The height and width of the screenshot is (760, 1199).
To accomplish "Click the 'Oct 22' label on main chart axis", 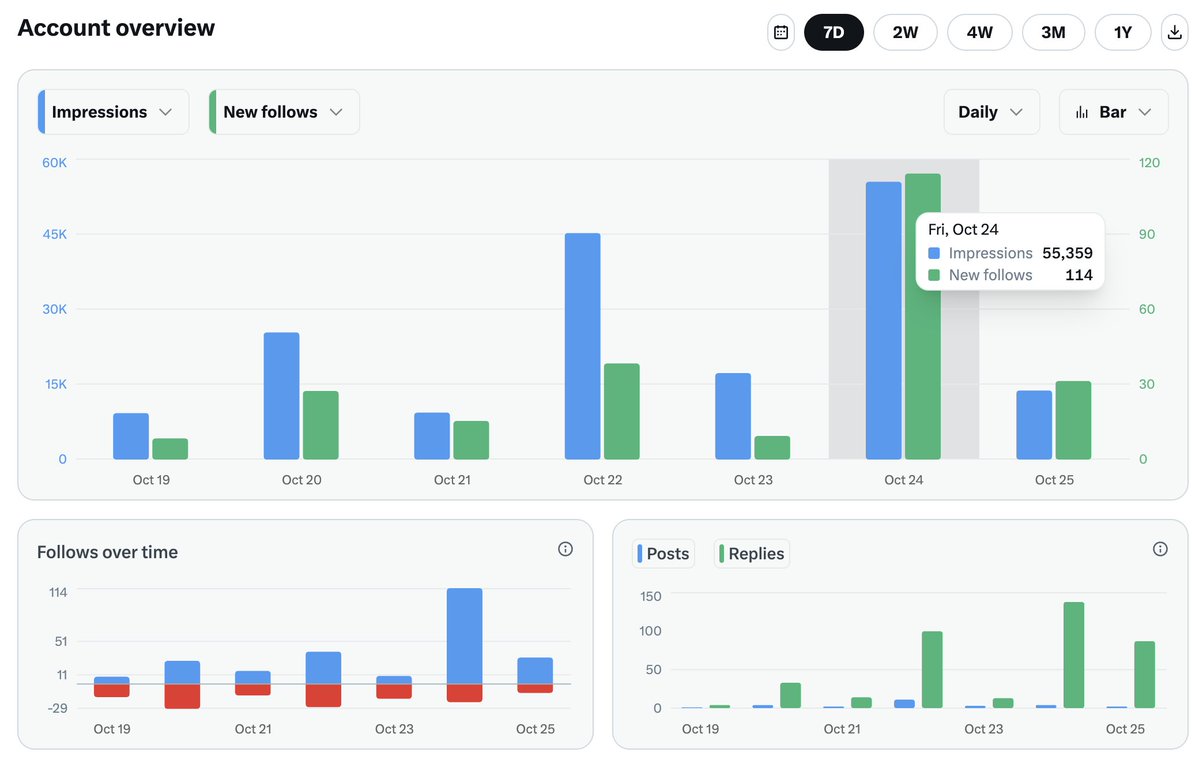I will [603, 480].
